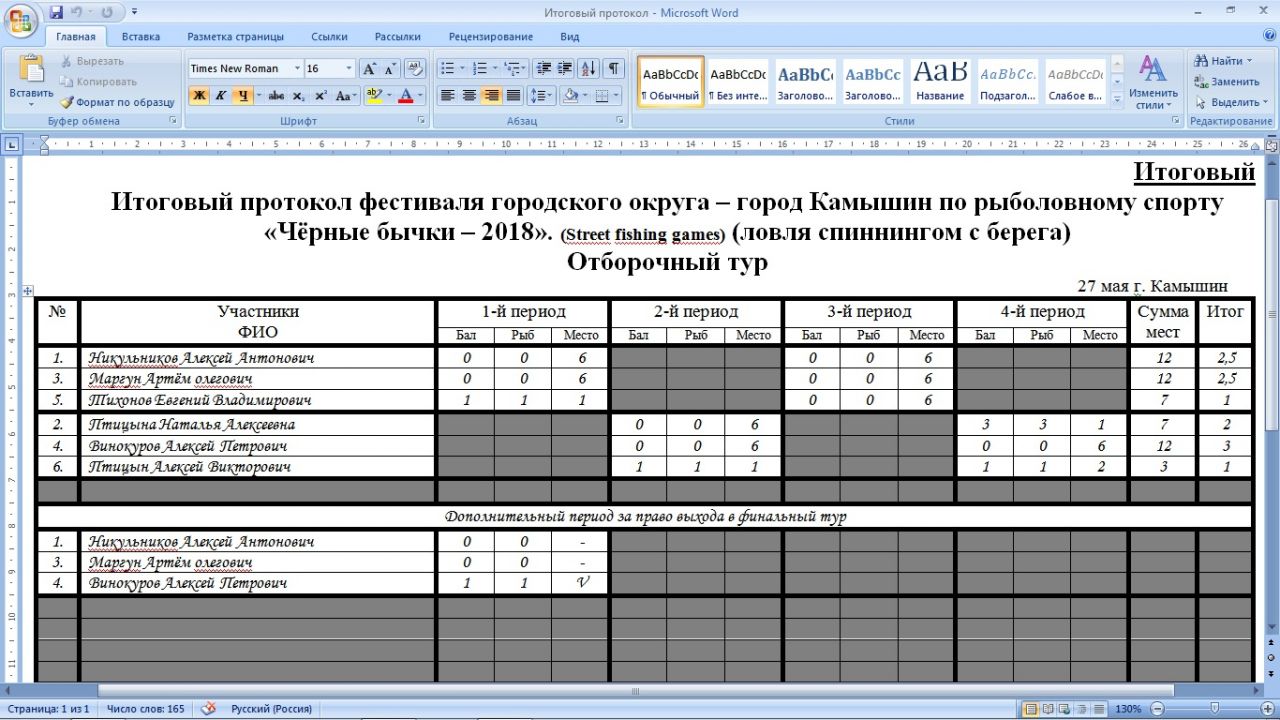This screenshot has width=1280, height=720.
Task: Open the Рецензирование tab
Action: (x=491, y=37)
